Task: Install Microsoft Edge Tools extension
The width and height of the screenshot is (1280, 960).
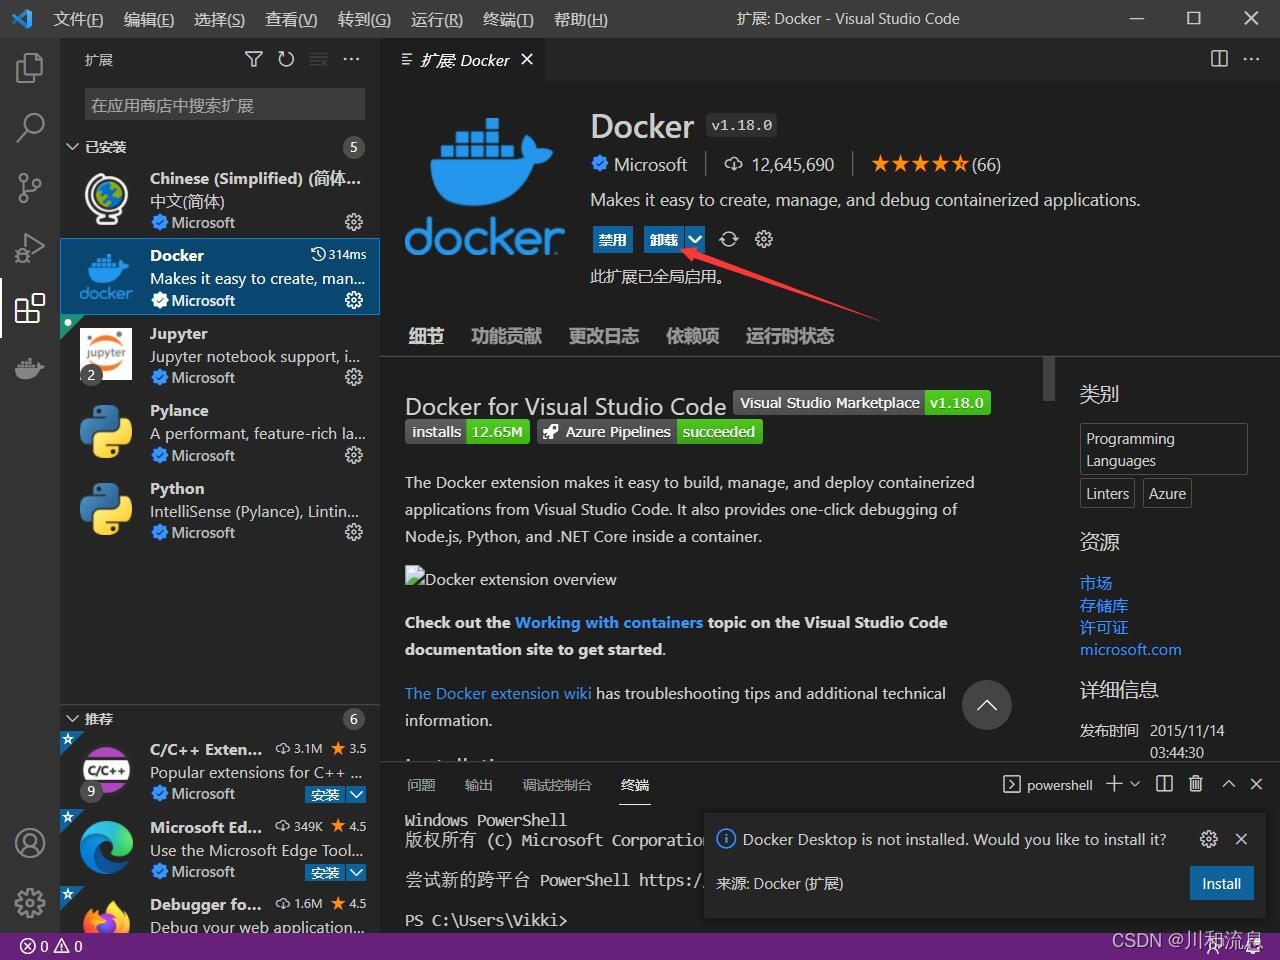Action: point(325,873)
